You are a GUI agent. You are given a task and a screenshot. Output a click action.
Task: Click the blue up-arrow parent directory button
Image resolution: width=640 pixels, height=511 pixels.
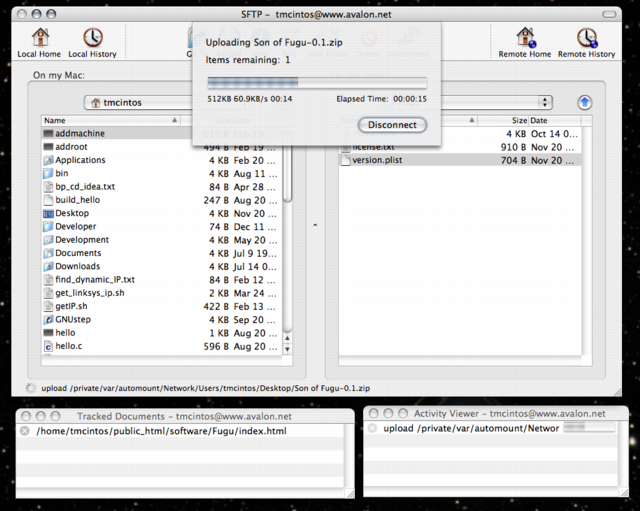(584, 102)
